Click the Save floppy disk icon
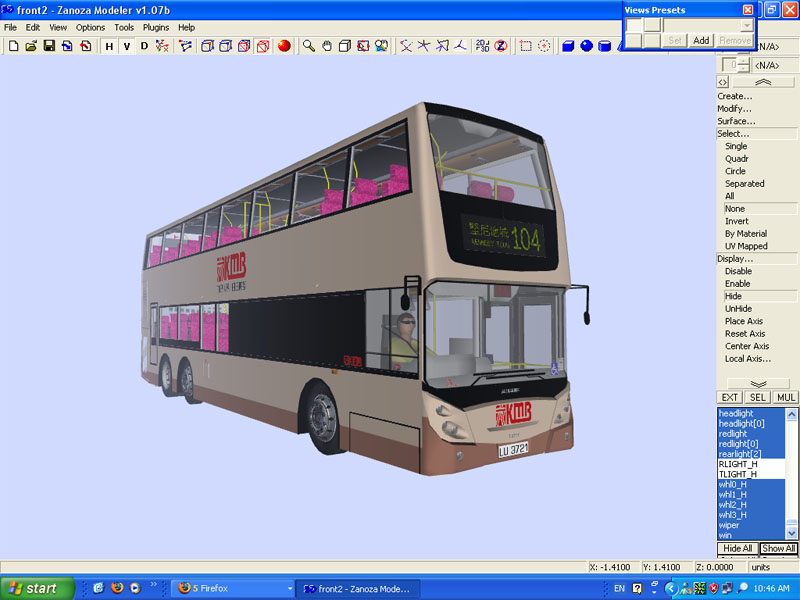This screenshot has width=800, height=600. click(48, 46)
